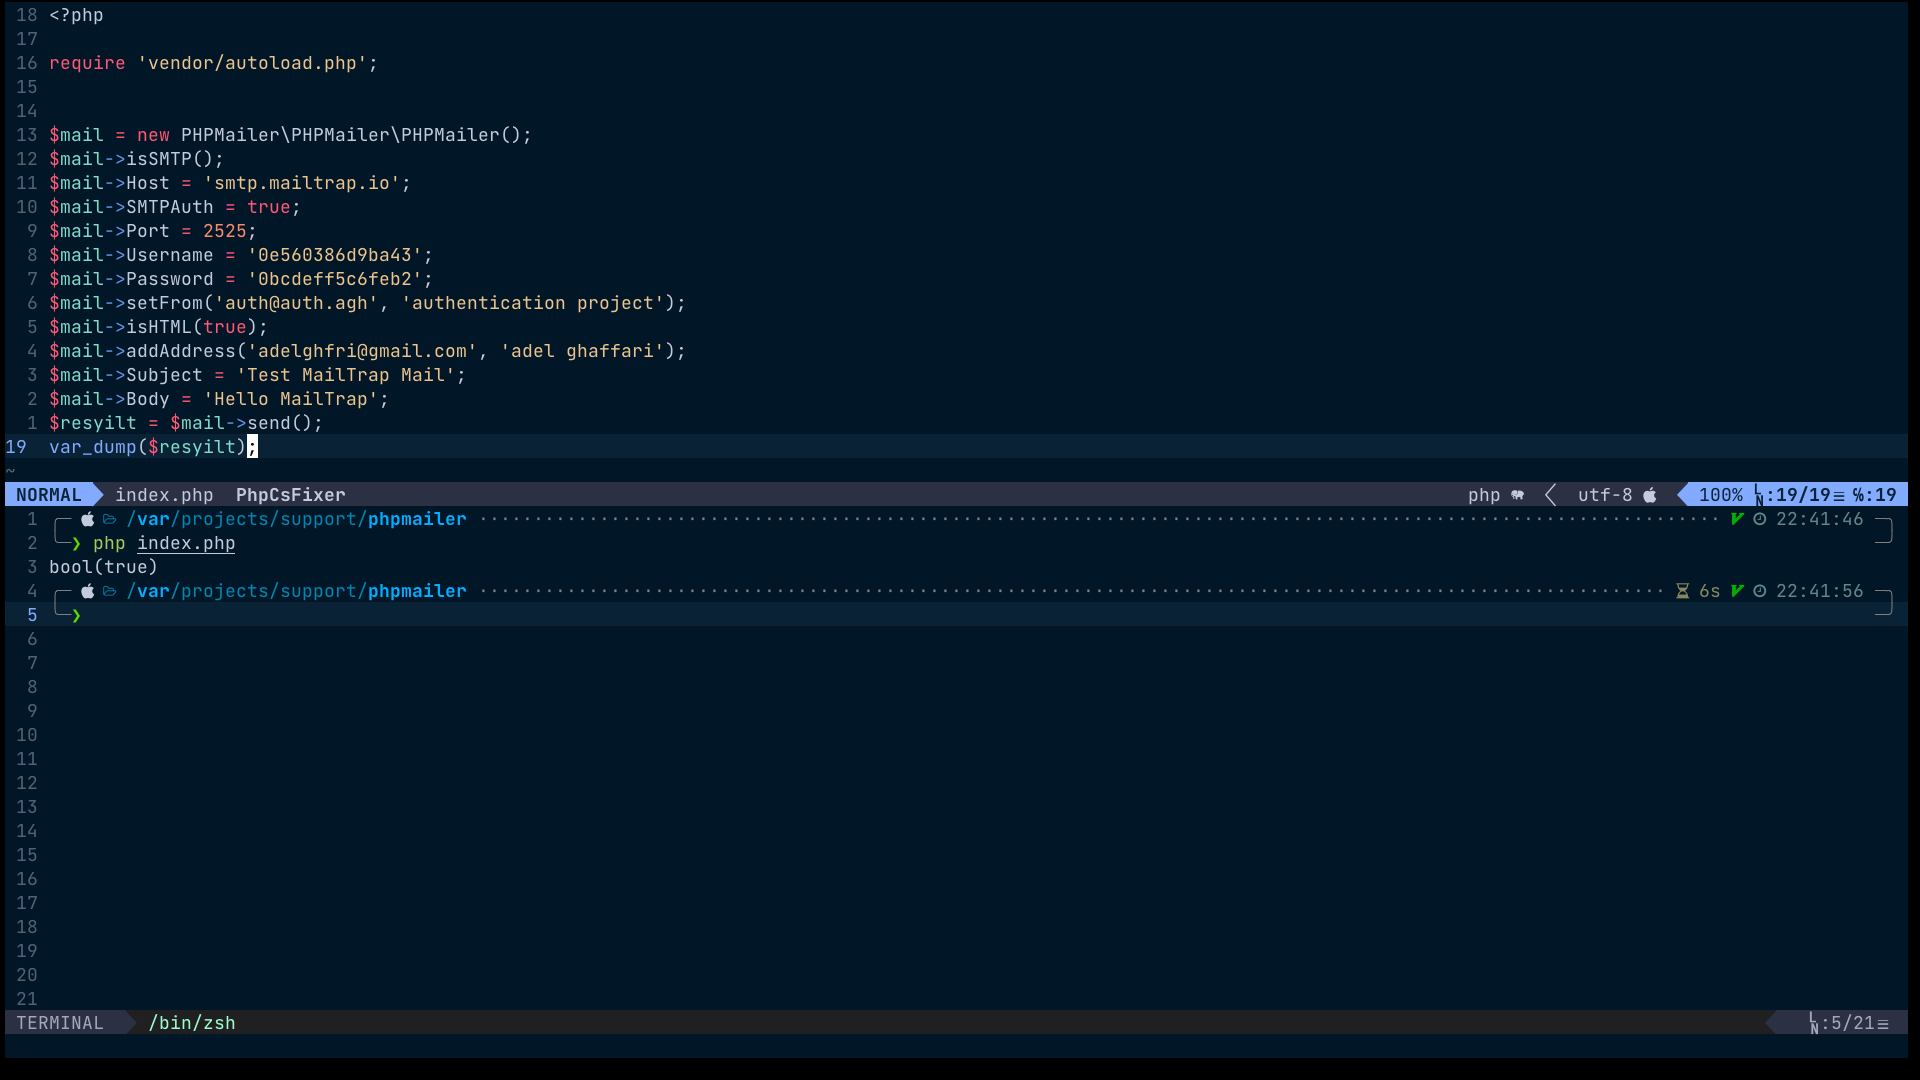Click the PhpCsFixer statusline label
The height and width of the screenshot is (1080, 1920).
(291, 495)
